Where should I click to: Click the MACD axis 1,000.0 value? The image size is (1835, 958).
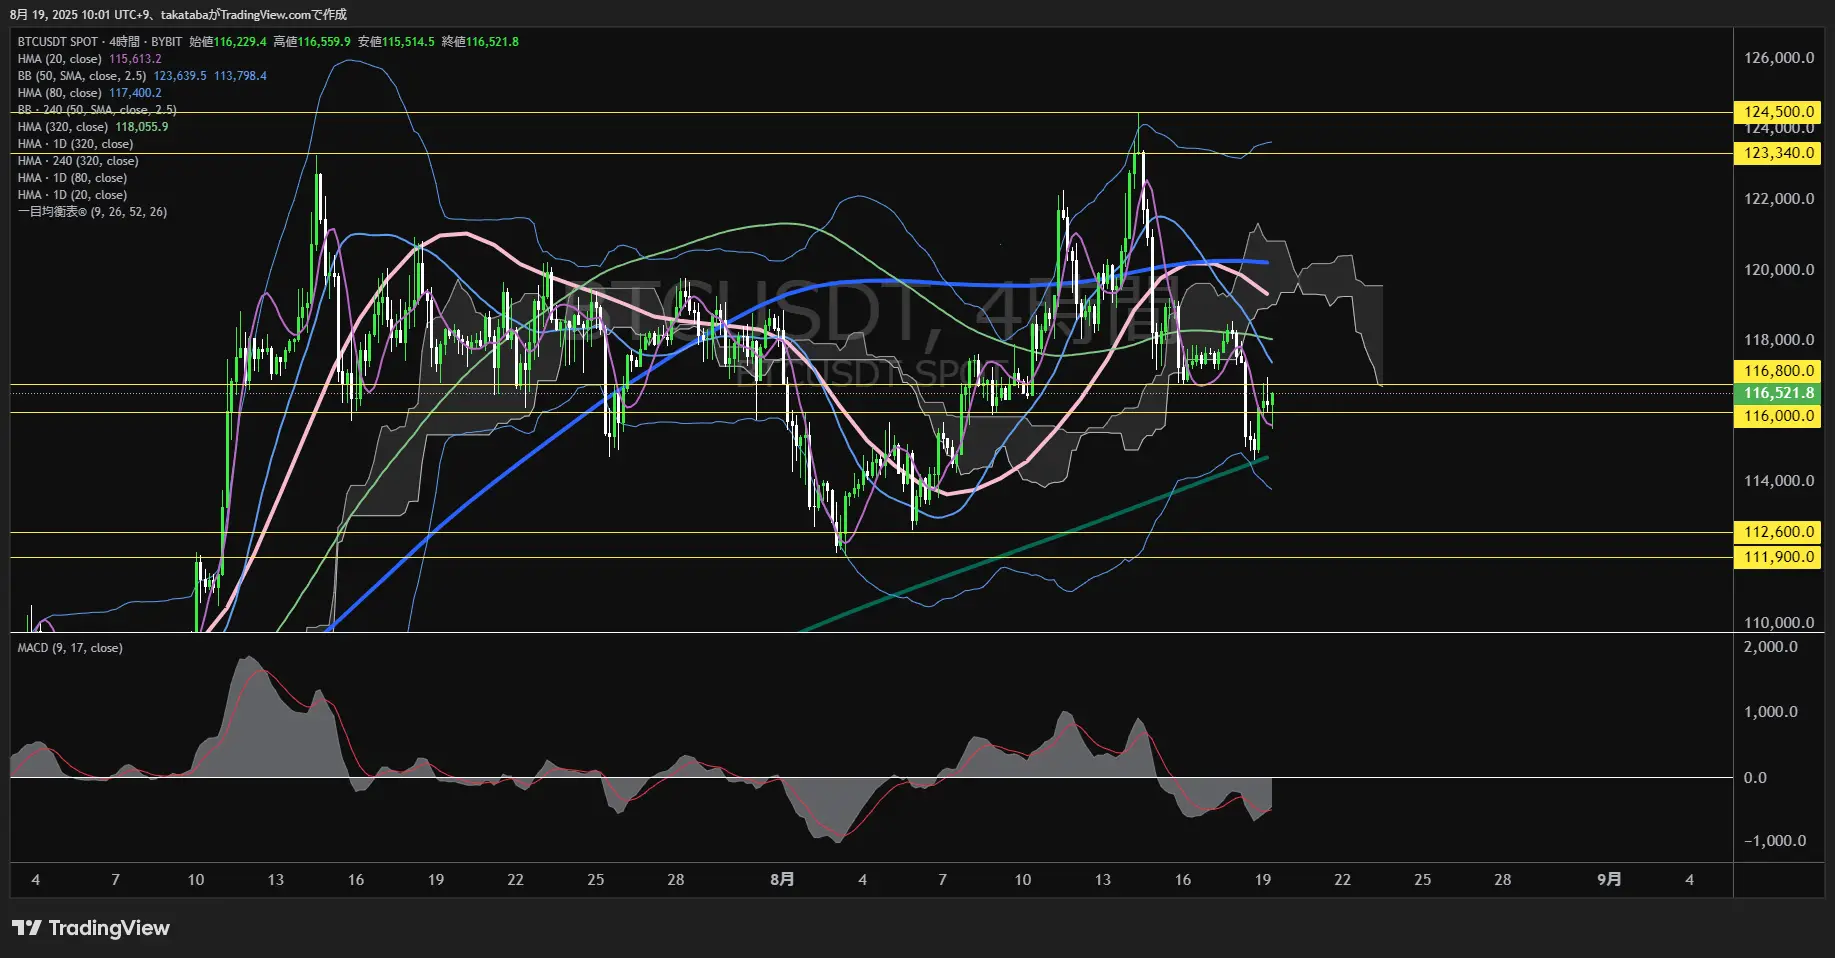(1771, 712)
